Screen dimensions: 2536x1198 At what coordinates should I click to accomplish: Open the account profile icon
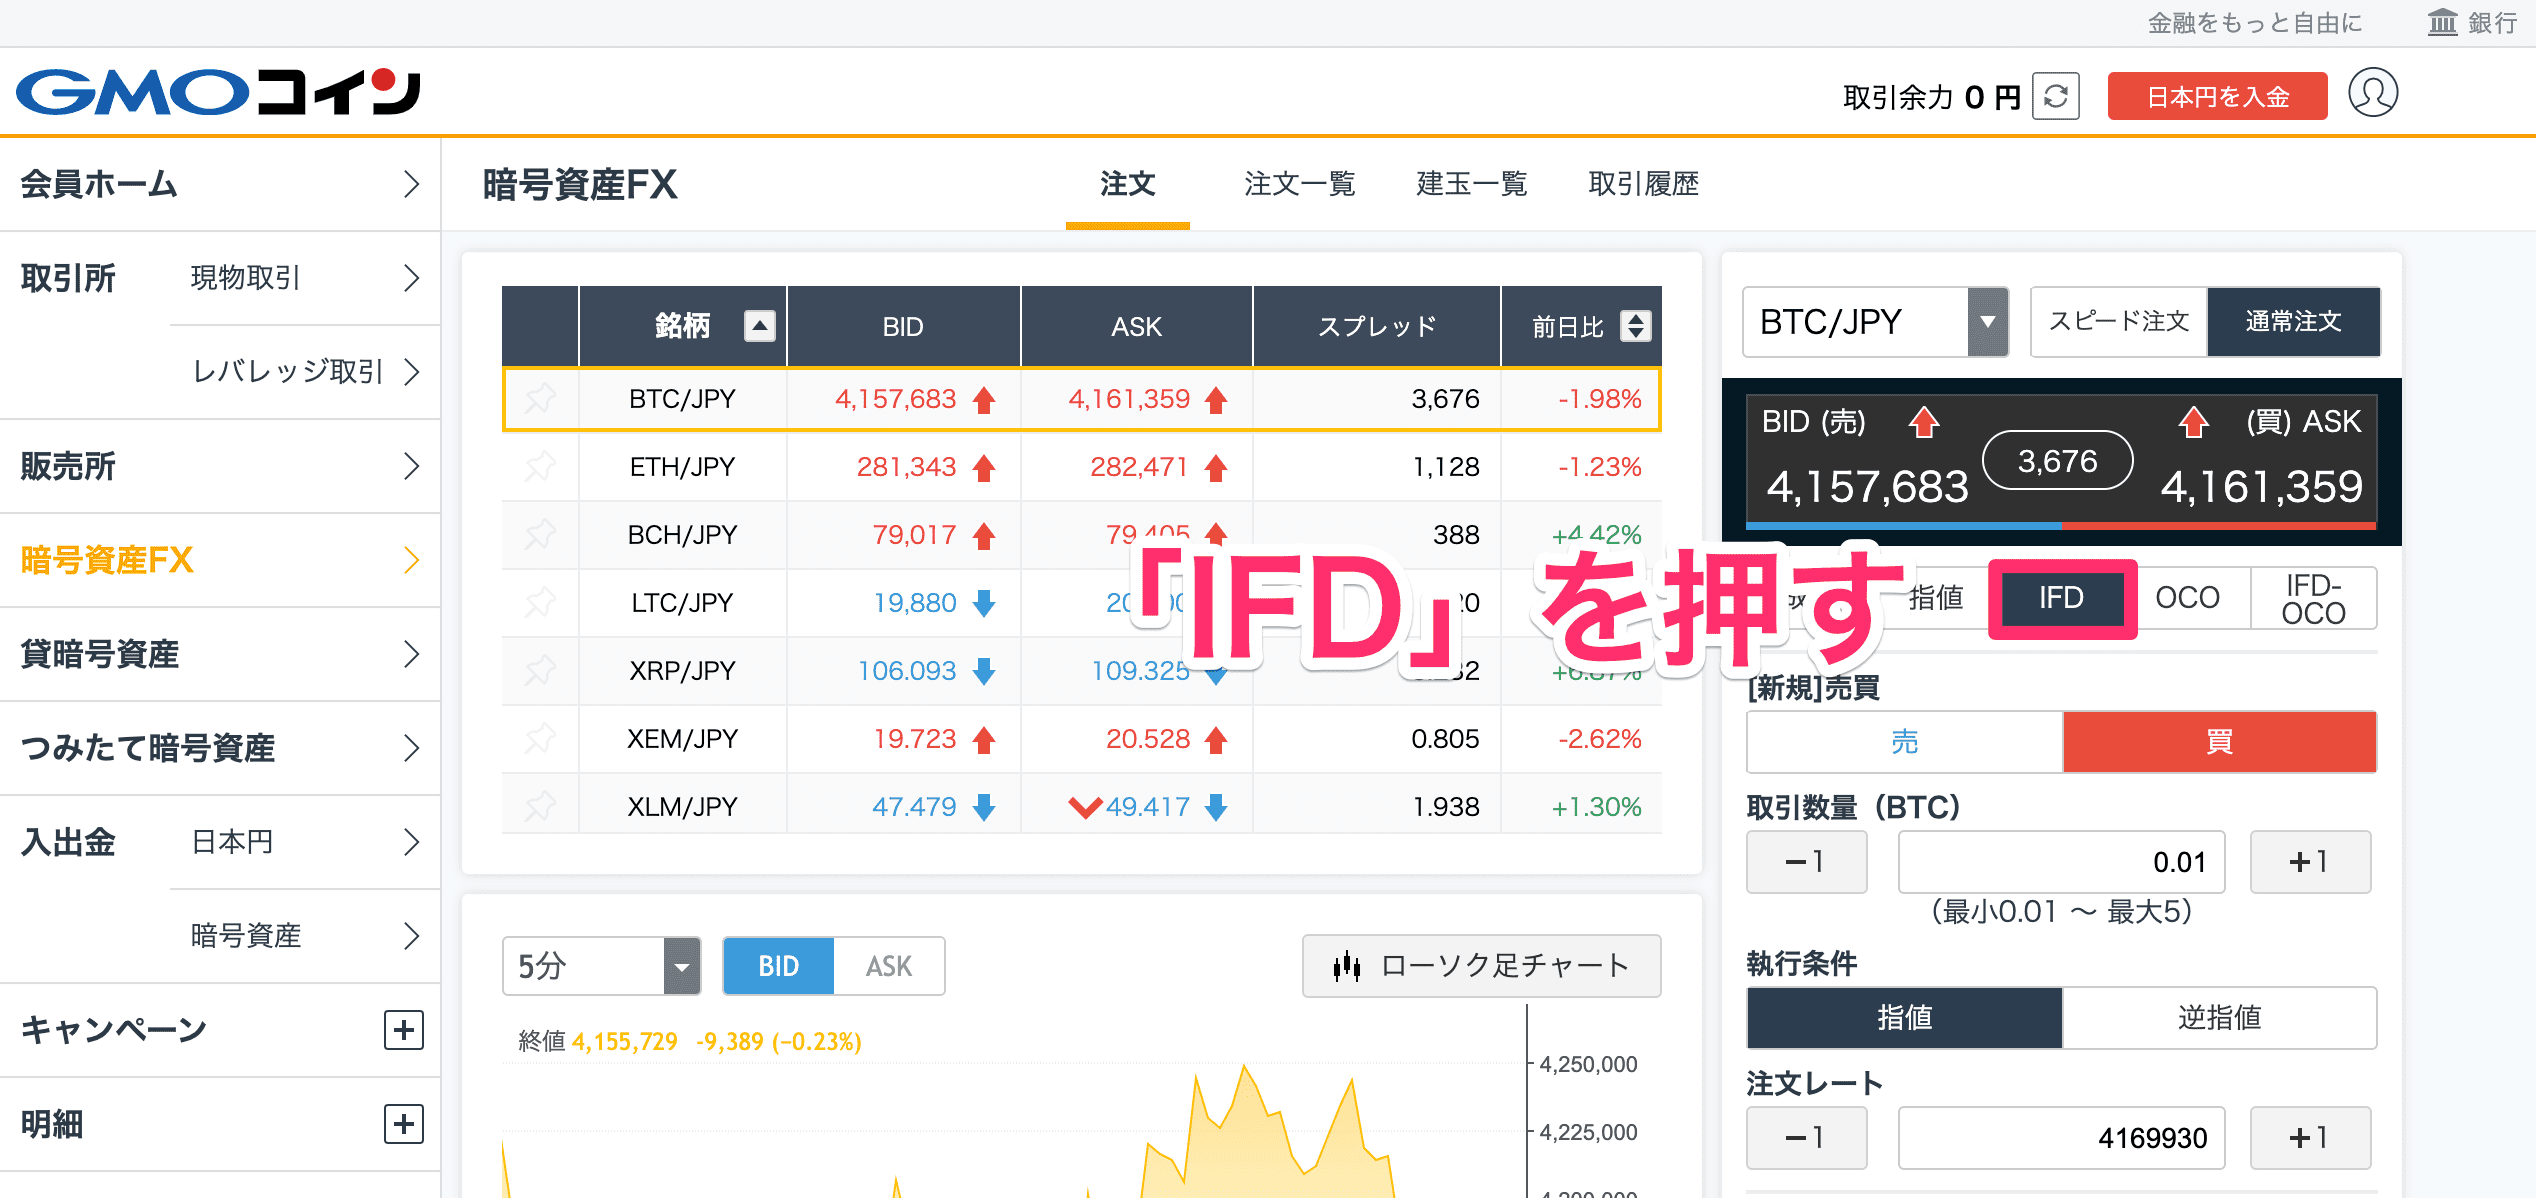(x=2373, y=94)
